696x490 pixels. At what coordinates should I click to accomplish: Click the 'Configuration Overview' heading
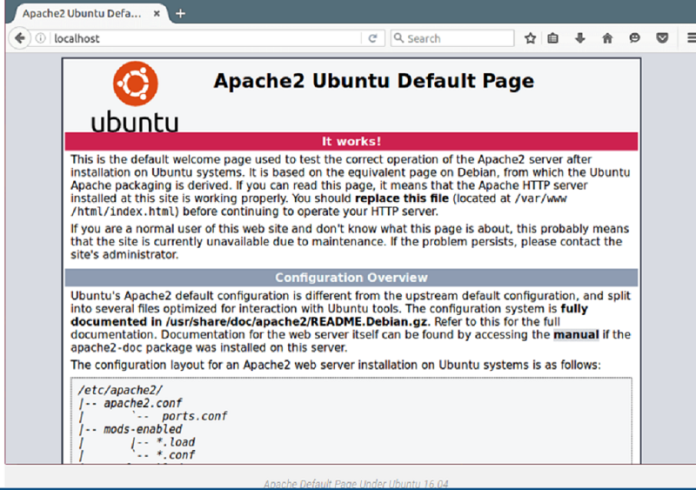tap(351, 278)
